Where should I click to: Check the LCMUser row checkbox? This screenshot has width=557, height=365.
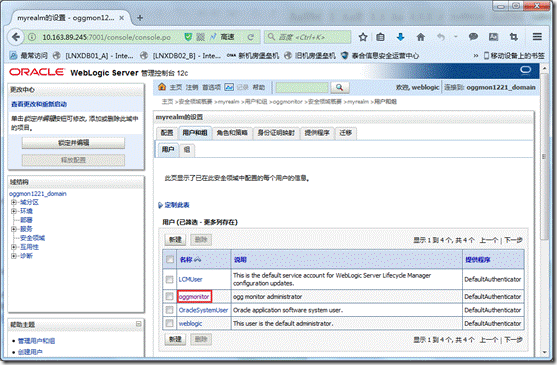[x=169, y=279]
